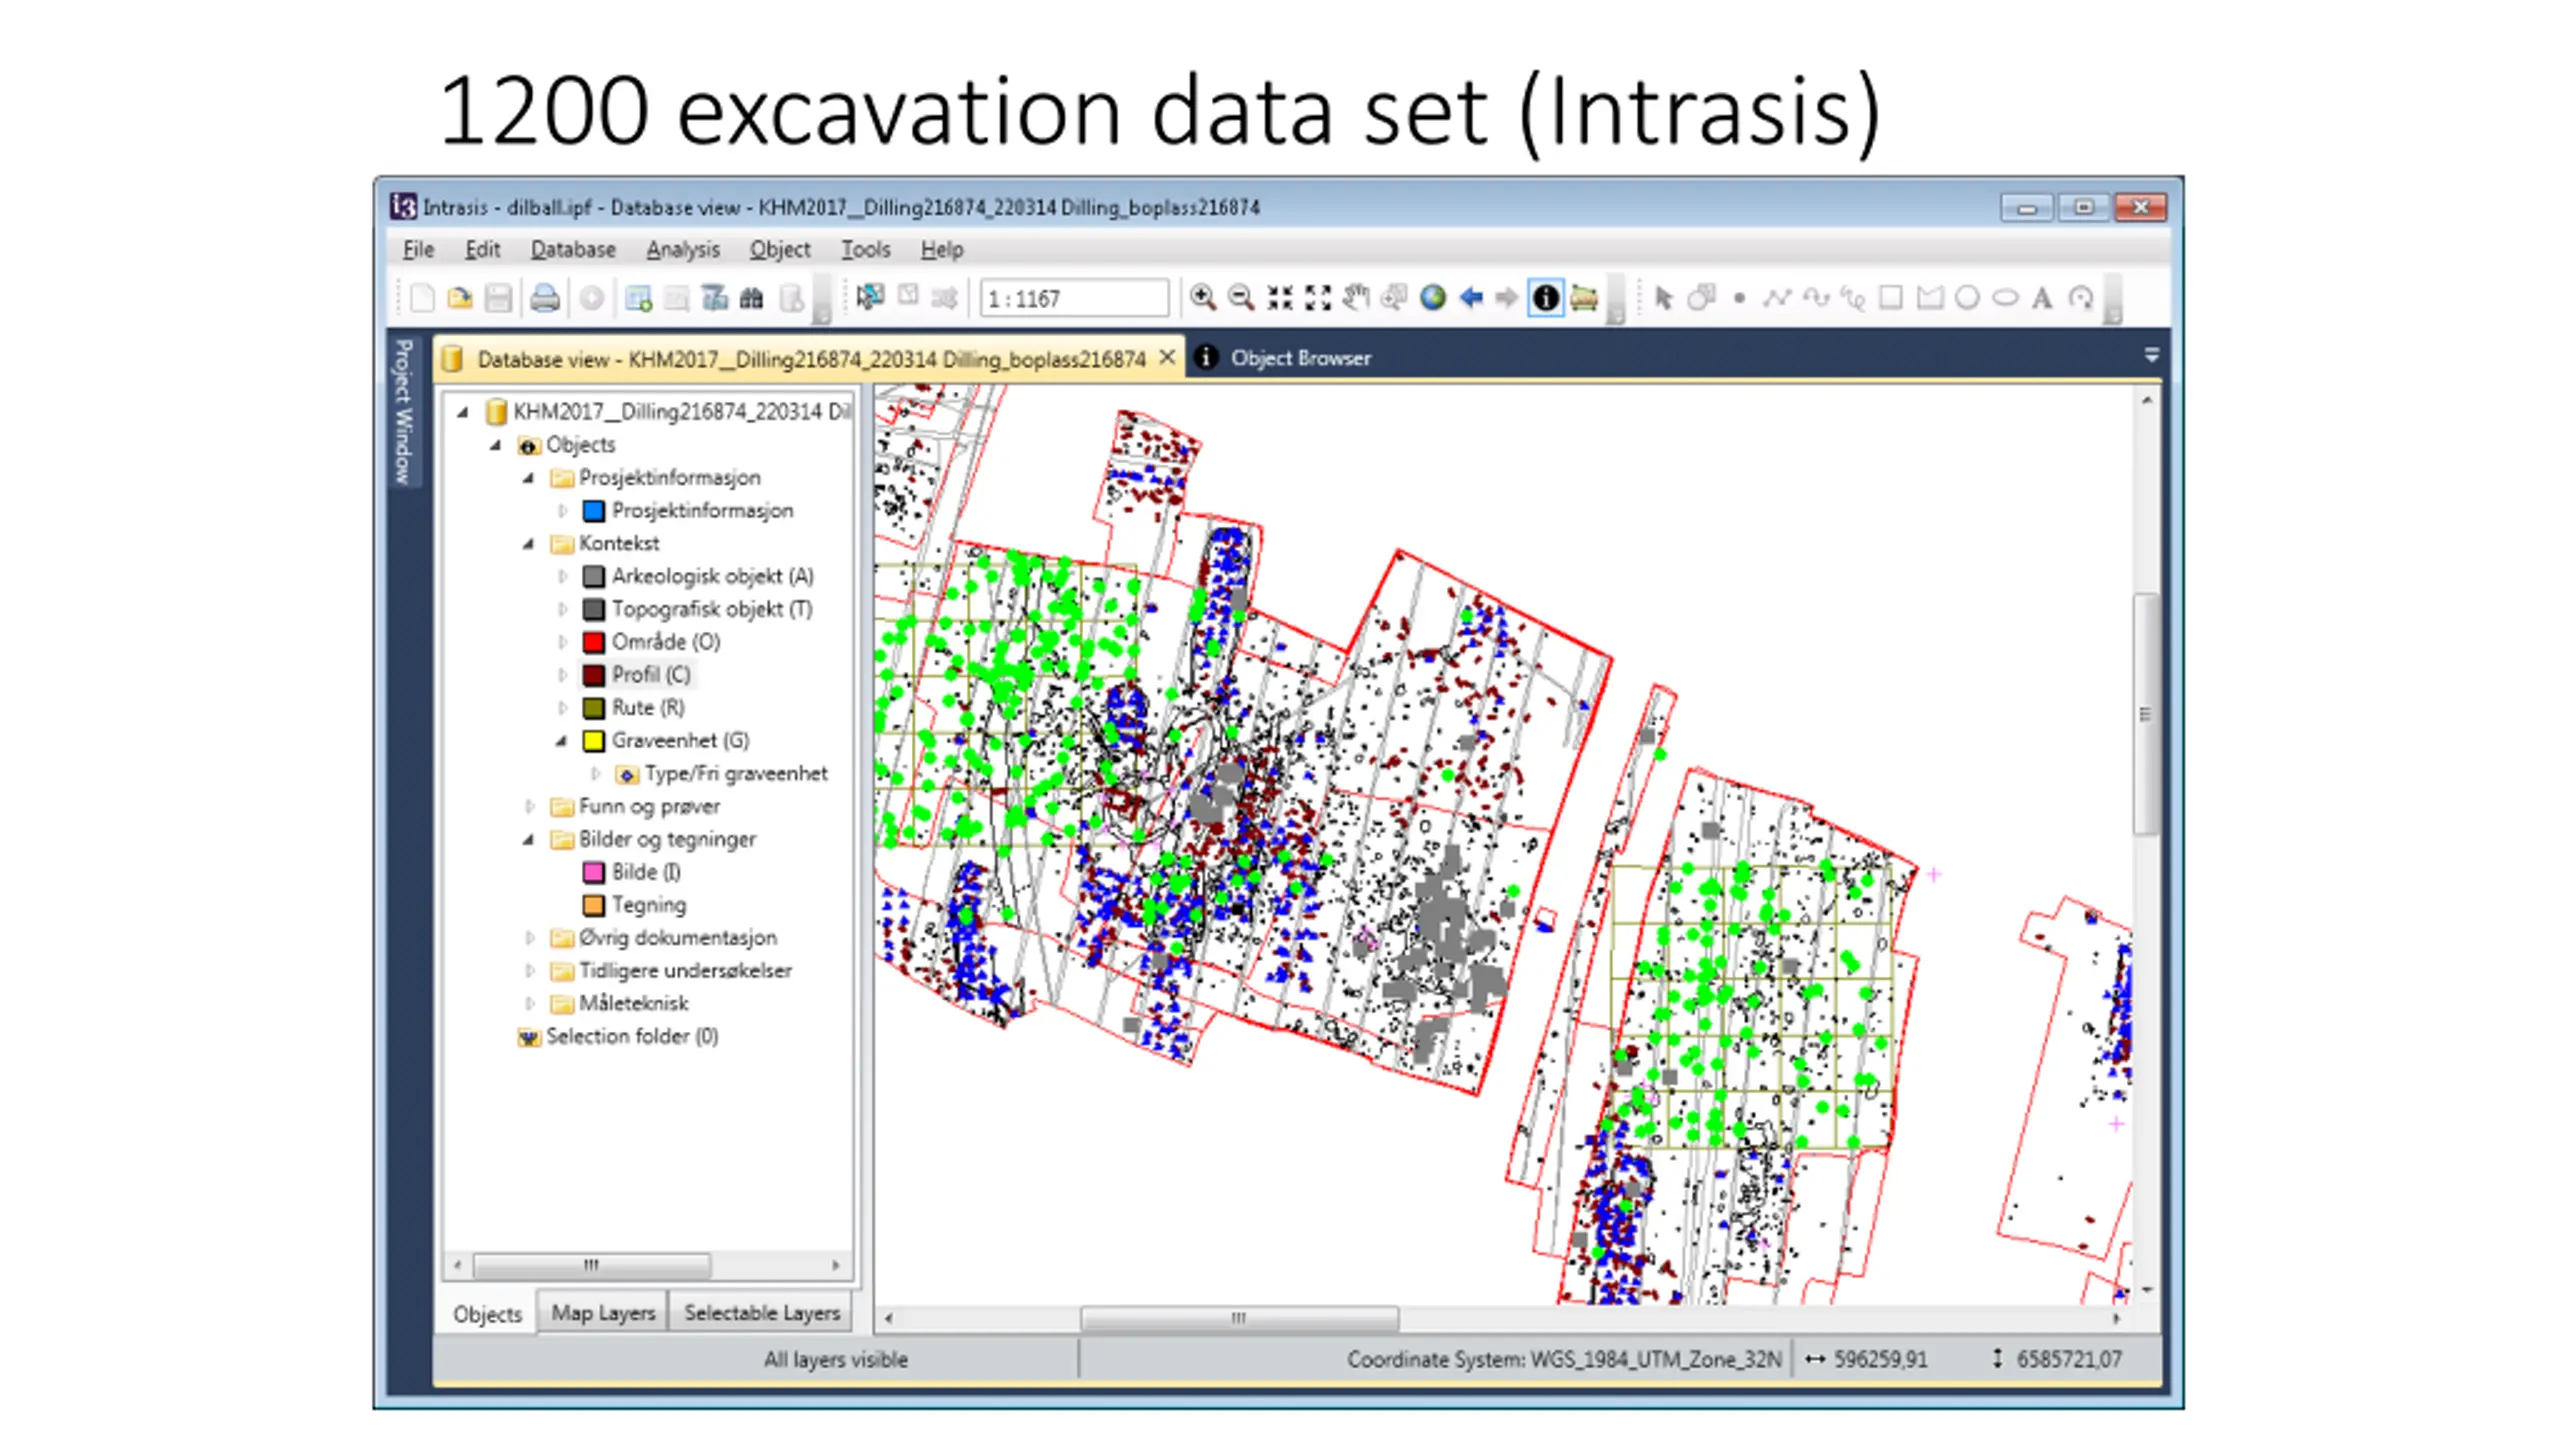The image size is (2560, 1440).
Task: Switch to the Objects tab
Action: tap(487, 1314)
